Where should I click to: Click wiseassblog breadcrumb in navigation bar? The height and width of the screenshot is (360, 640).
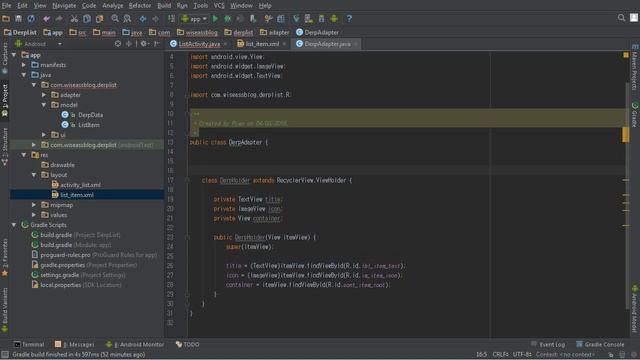click(x=197, y=32)
